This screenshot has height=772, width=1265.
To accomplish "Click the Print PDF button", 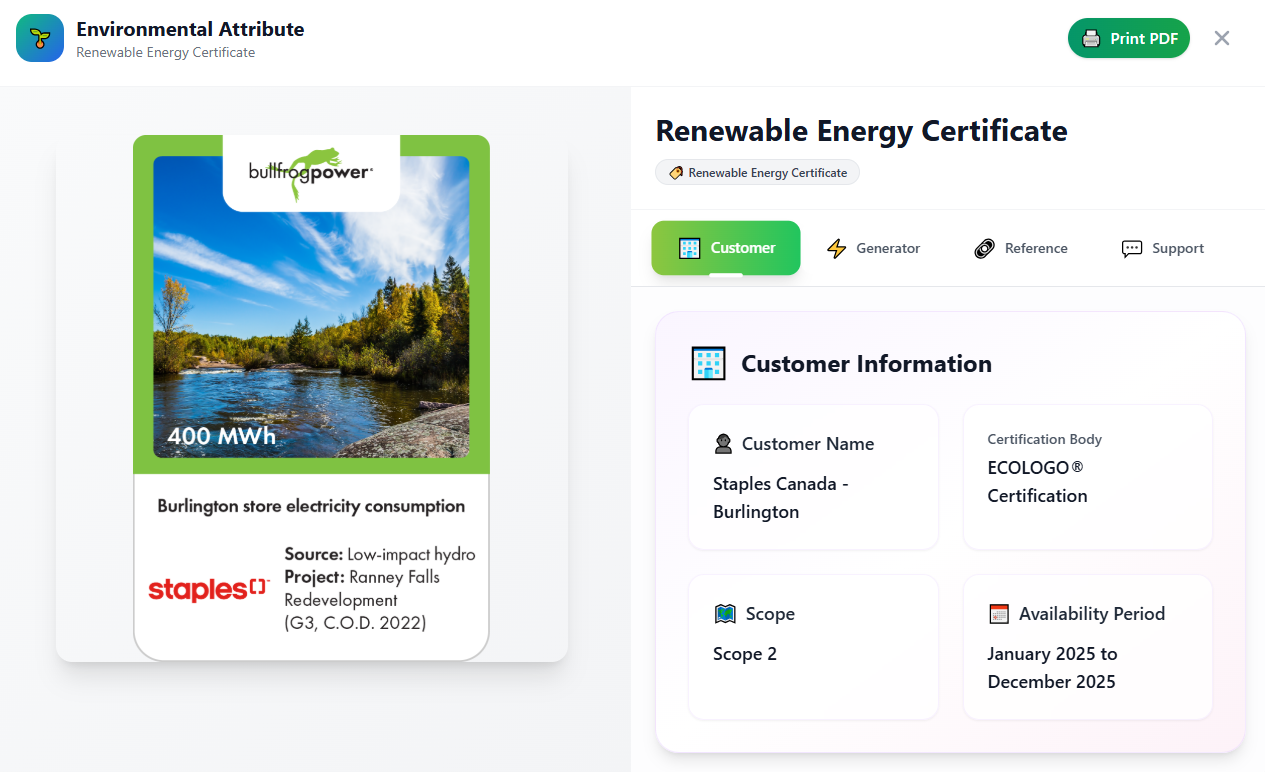I will (1128, 38).
